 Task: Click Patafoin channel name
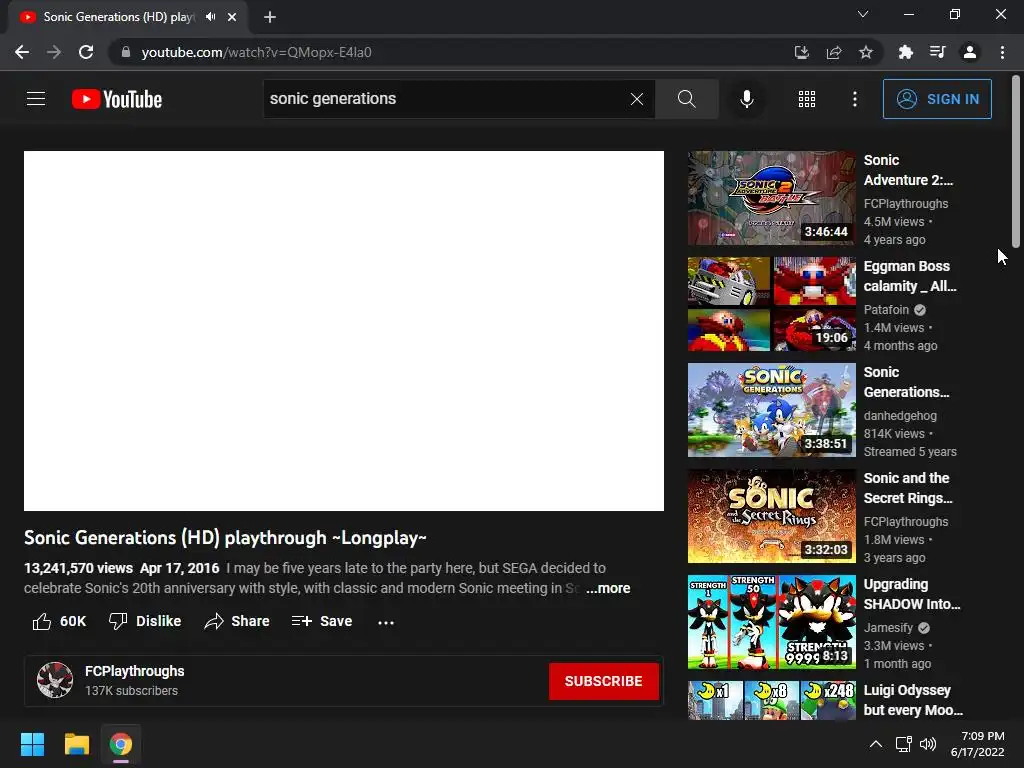[x=886, y=310]
